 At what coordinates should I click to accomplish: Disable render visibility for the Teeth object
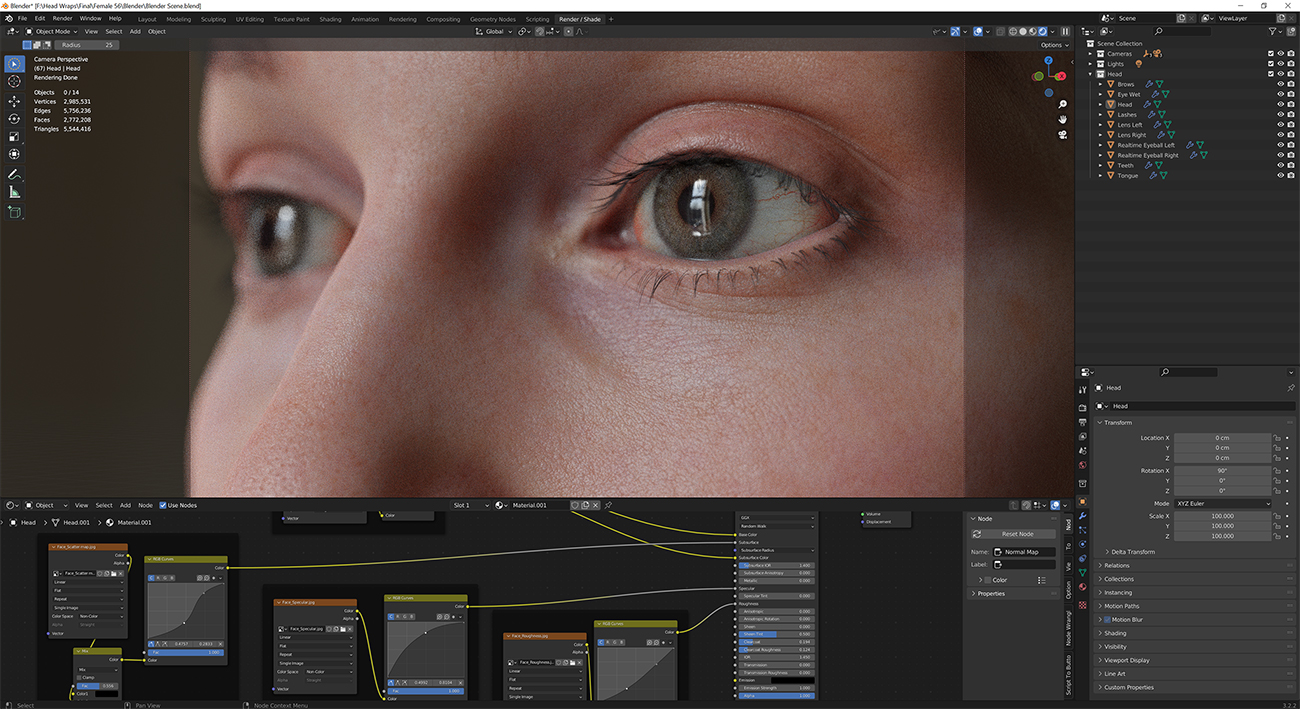(x=1291, y=165)
